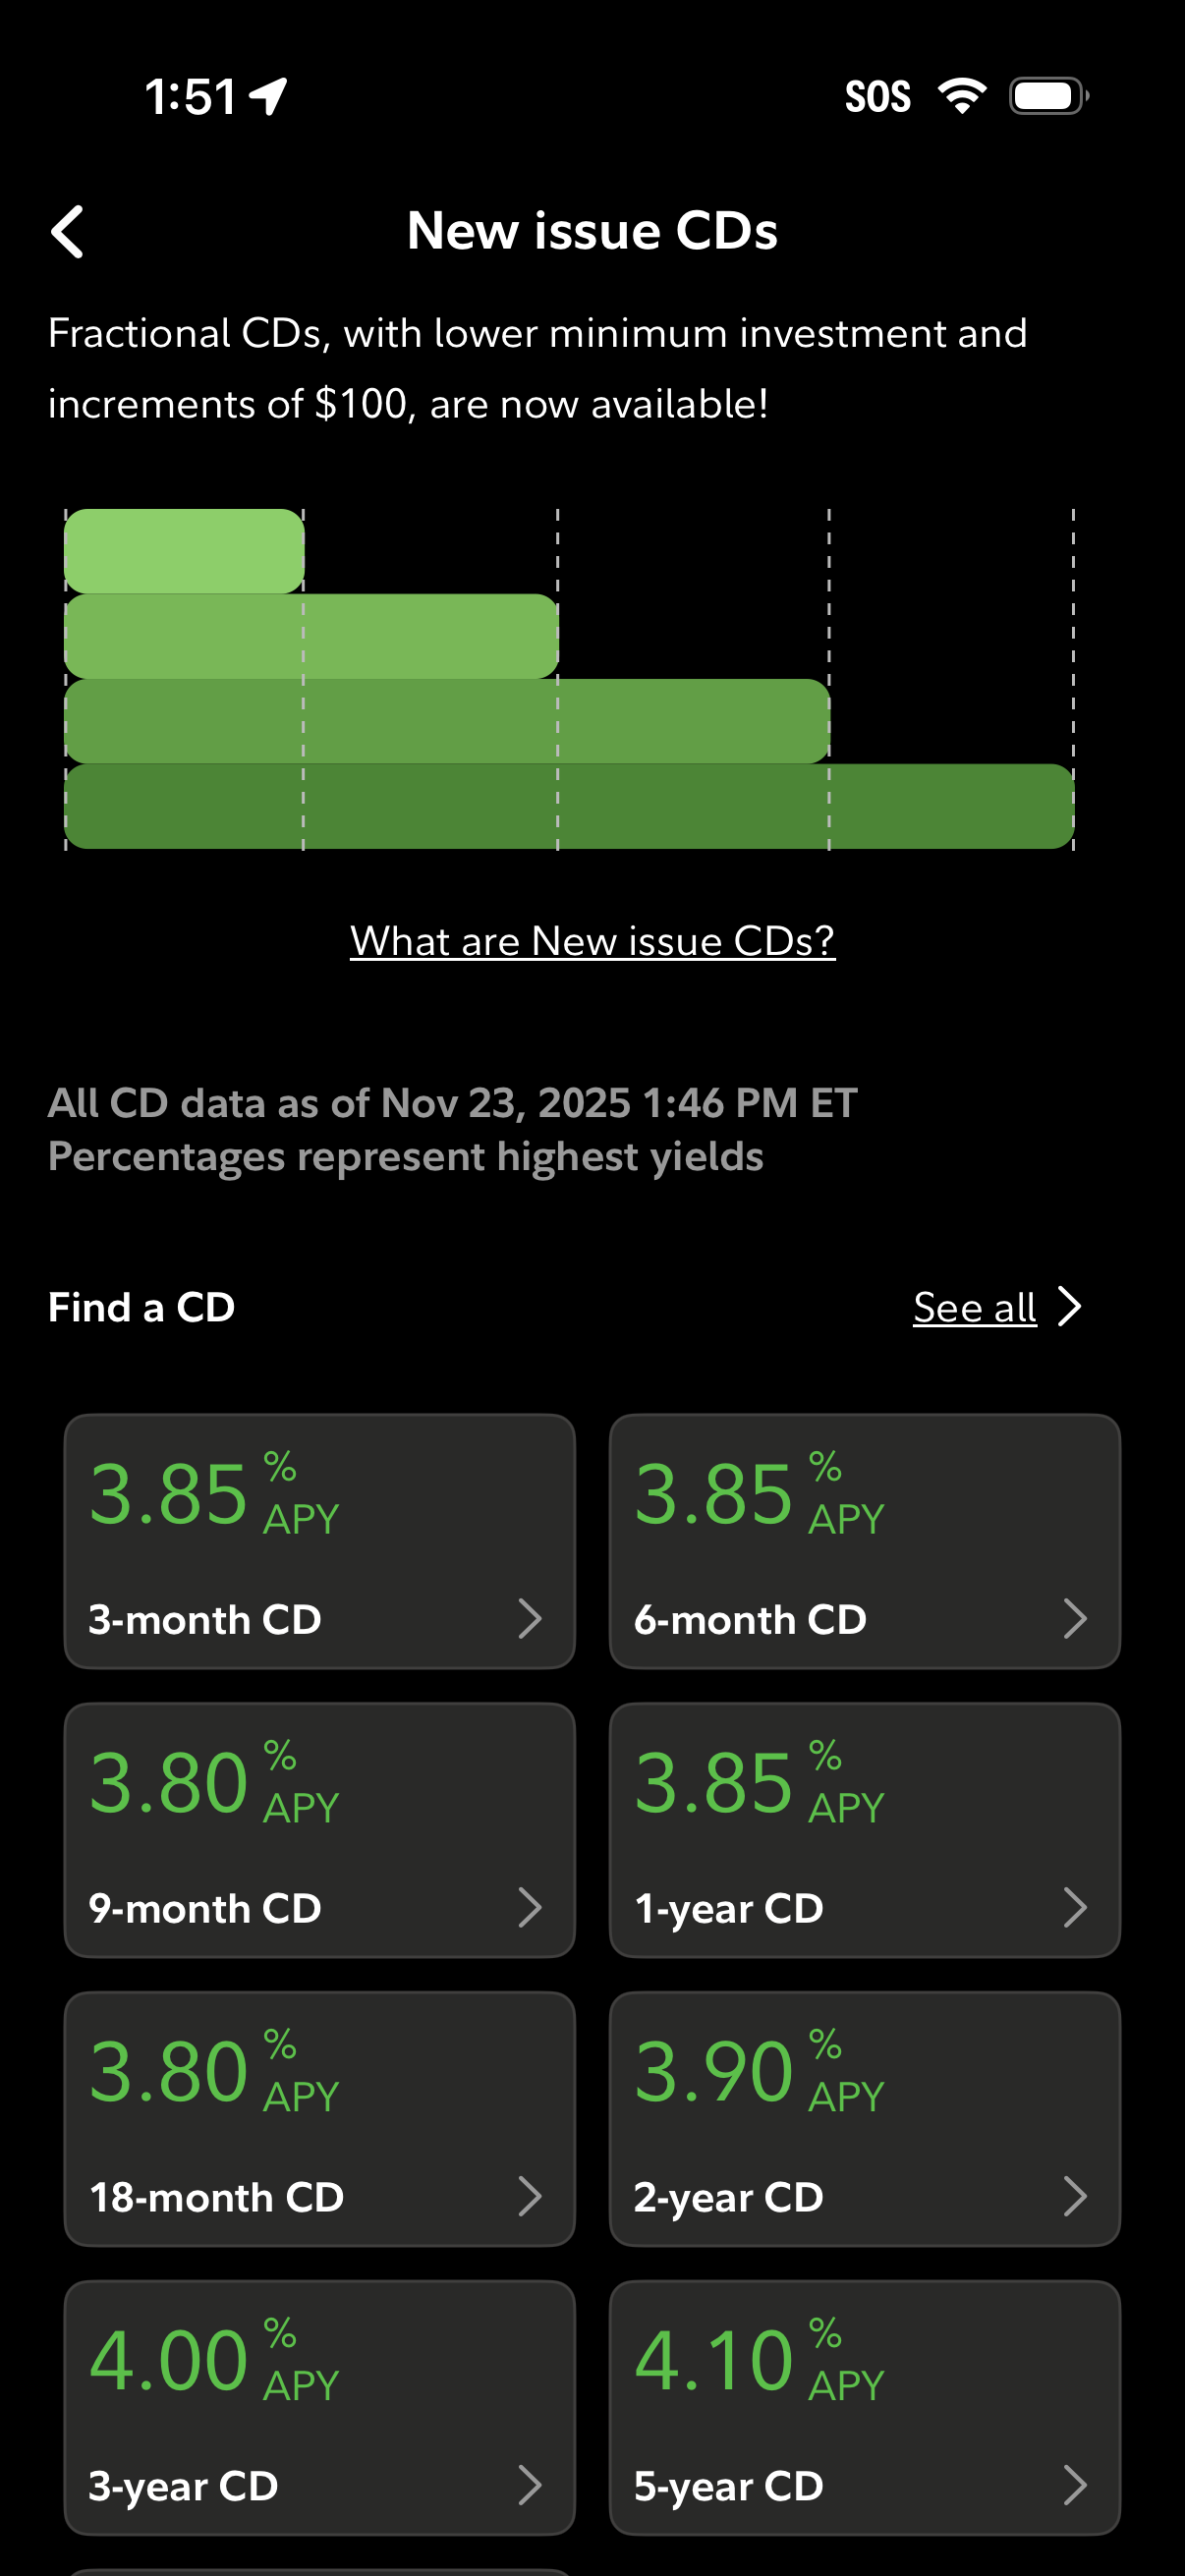The width and height of the screenshot is (1185, 2576).
Task: Tap the back arrow icon
Action: pos(68,232)
